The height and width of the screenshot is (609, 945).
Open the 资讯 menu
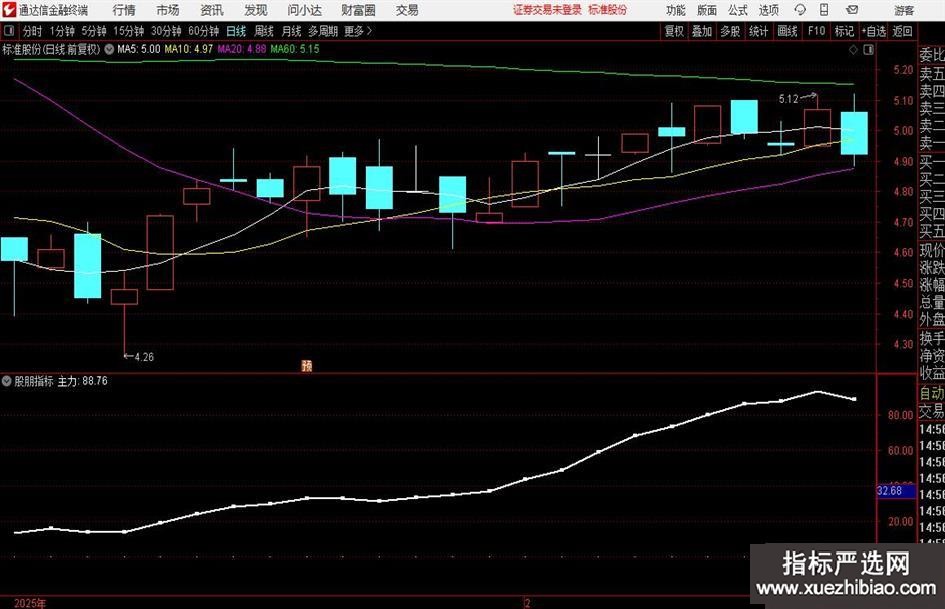pos(212,10)
